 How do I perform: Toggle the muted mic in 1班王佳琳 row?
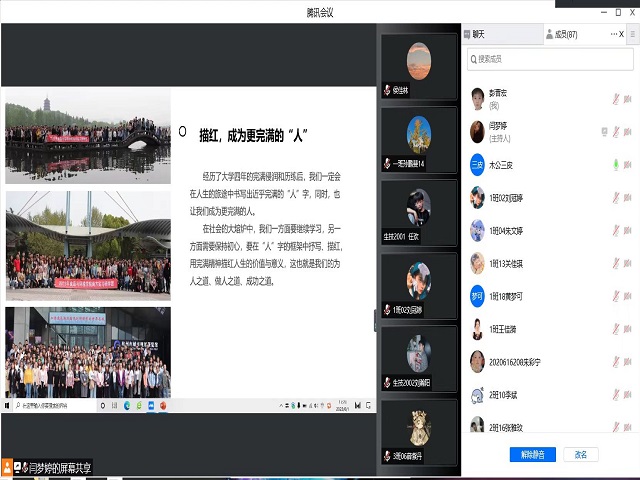pyautogui.click(x=616, y=329)
